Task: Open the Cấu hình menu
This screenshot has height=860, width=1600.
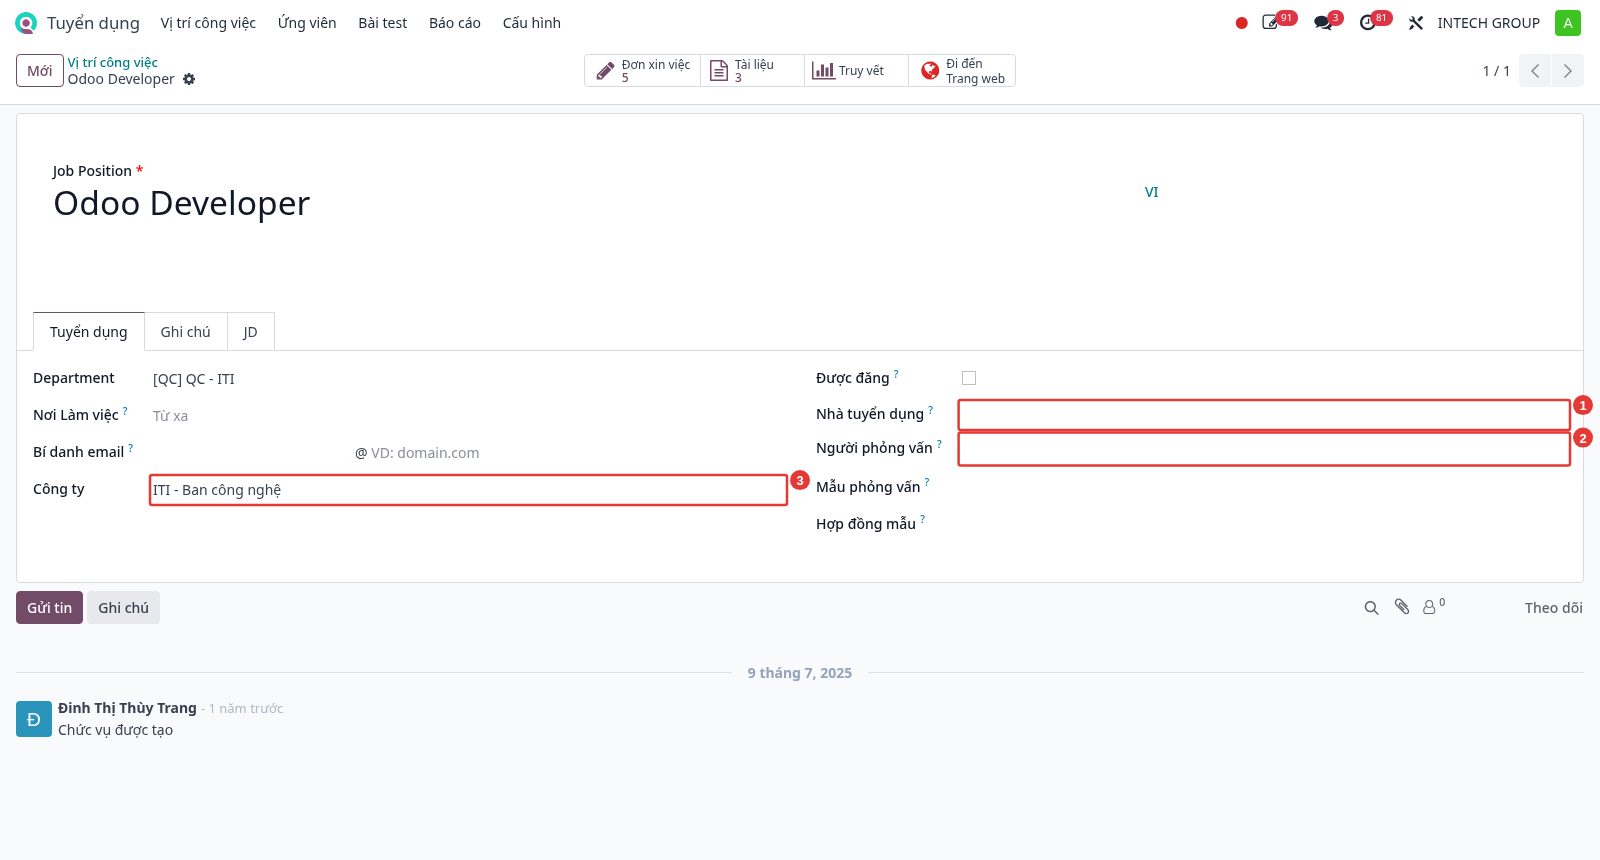Action: click(x=532, y=23)
